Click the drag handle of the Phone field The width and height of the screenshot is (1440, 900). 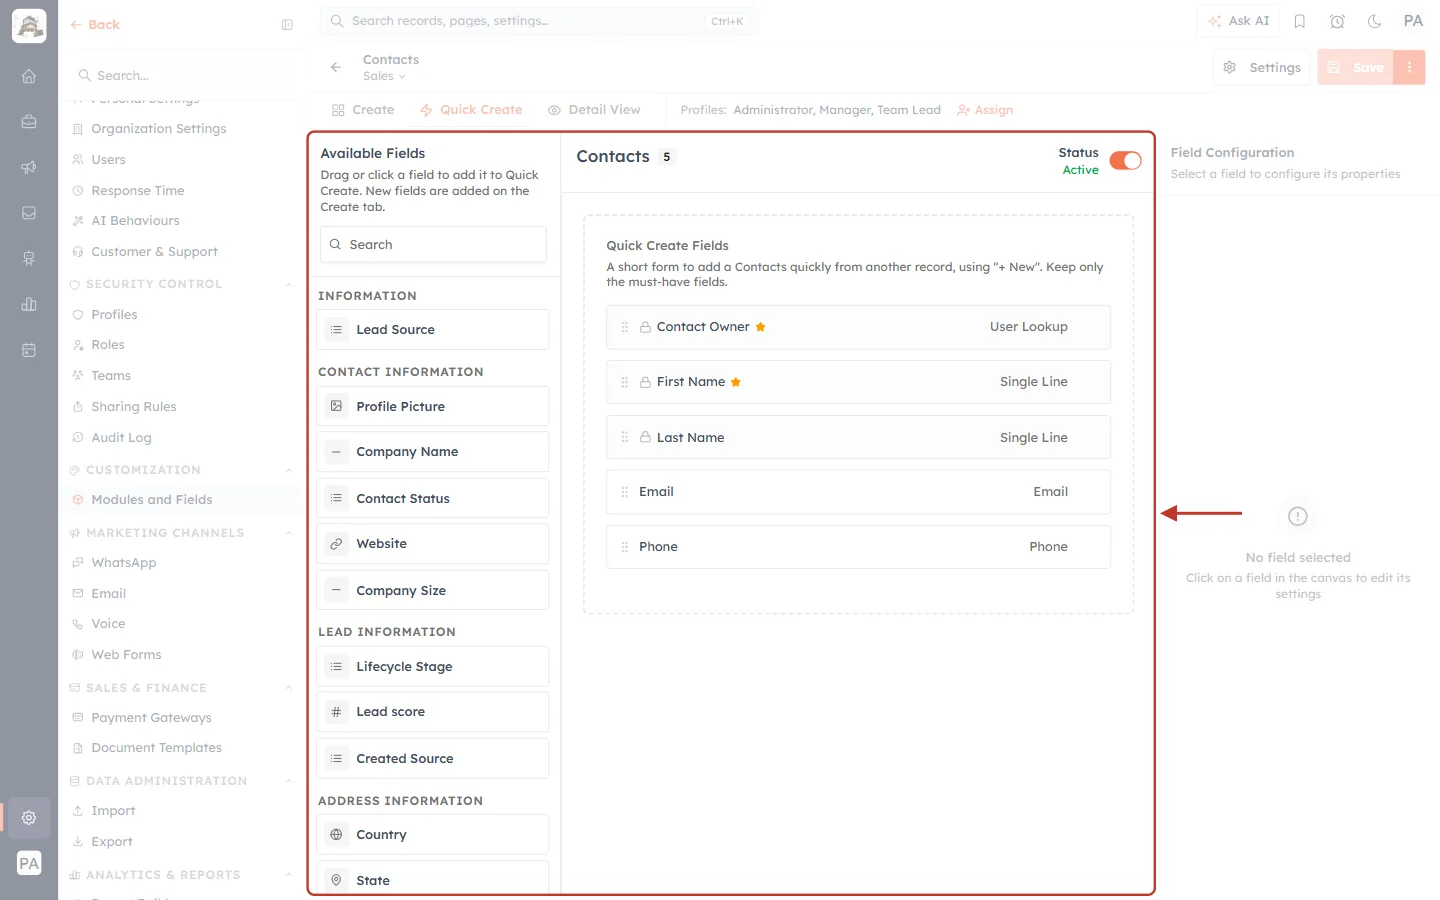625,547
